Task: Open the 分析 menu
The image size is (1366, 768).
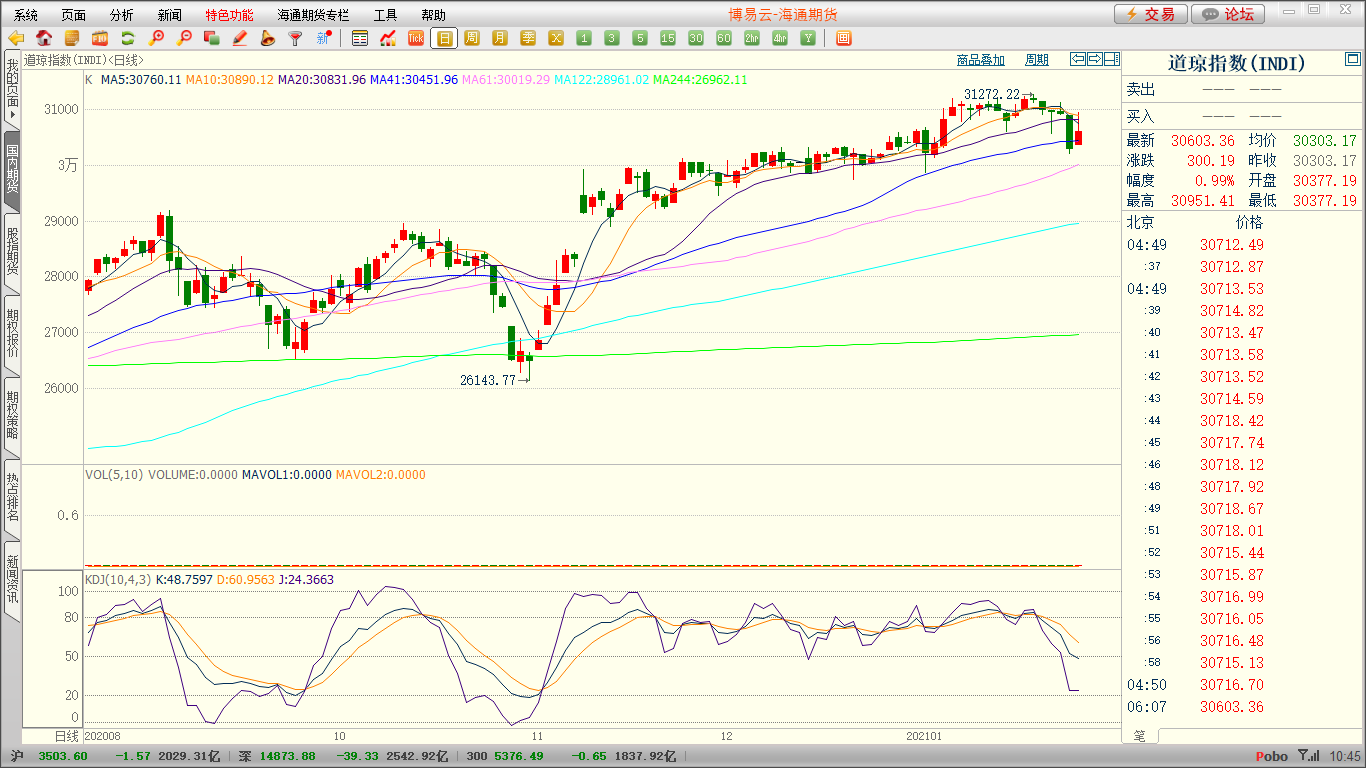Action: (x=122, y=15)
